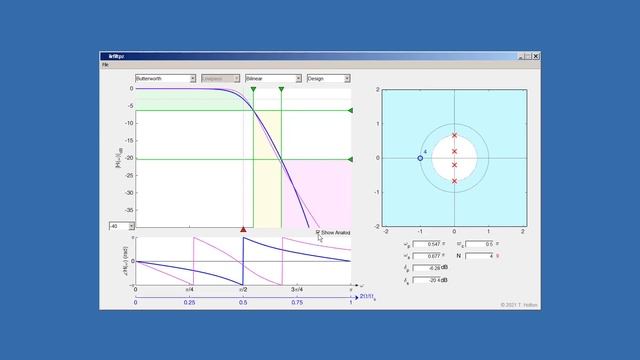Open the Design mode dropdown
The image size is (640, 360).
pyautogui.click(x=328, y=78)
